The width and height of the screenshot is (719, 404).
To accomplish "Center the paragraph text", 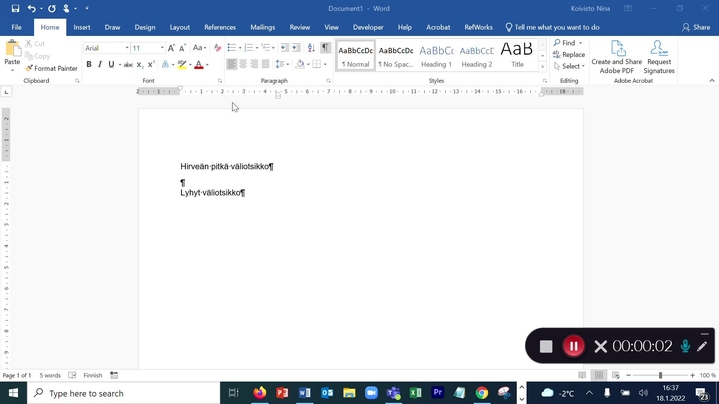I will point(243,64).
